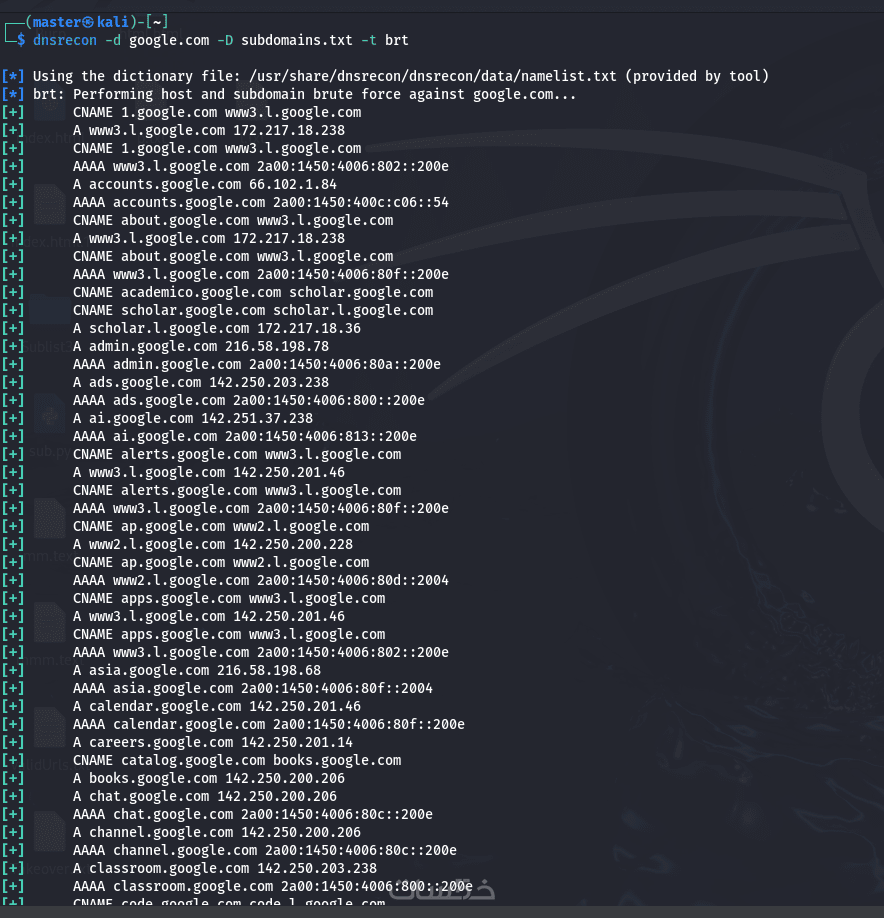Click the 'A calendar.google.com 142.250.201.46' row
884x918 pixels.
click(x=217, y=707)
